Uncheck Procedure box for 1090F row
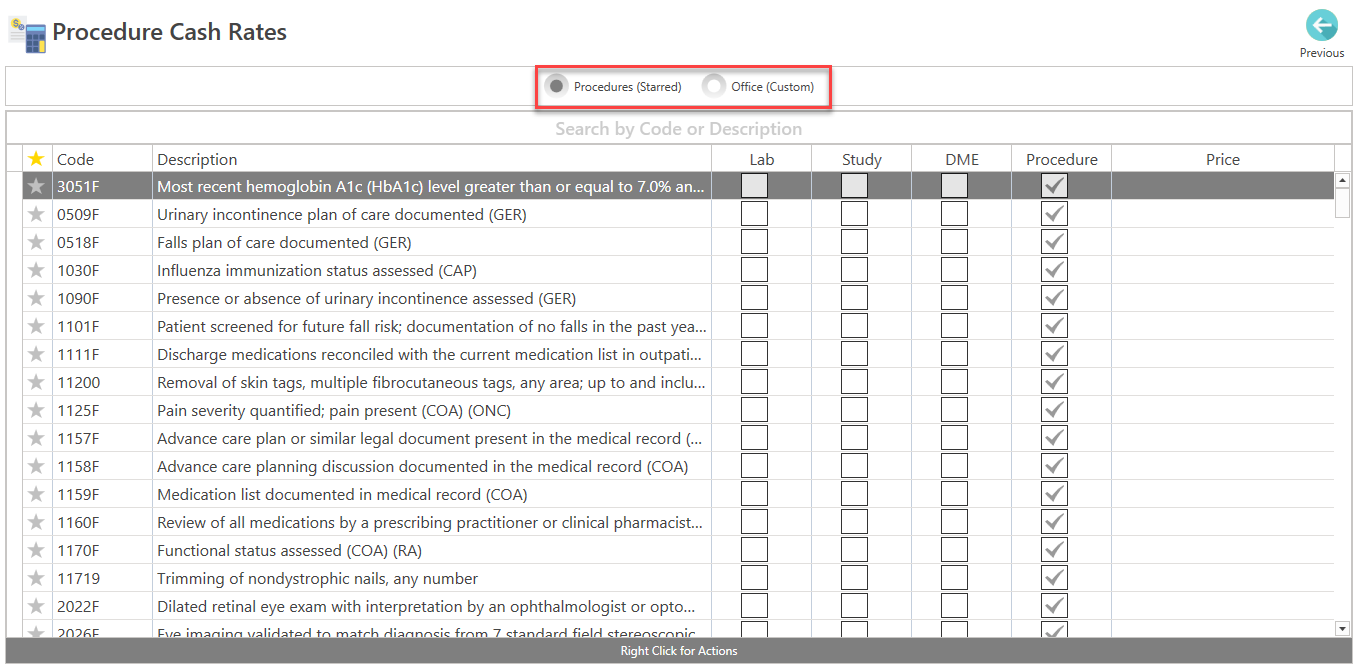The height and width of the screenshot is (666, 1357). pos(1054,298)
